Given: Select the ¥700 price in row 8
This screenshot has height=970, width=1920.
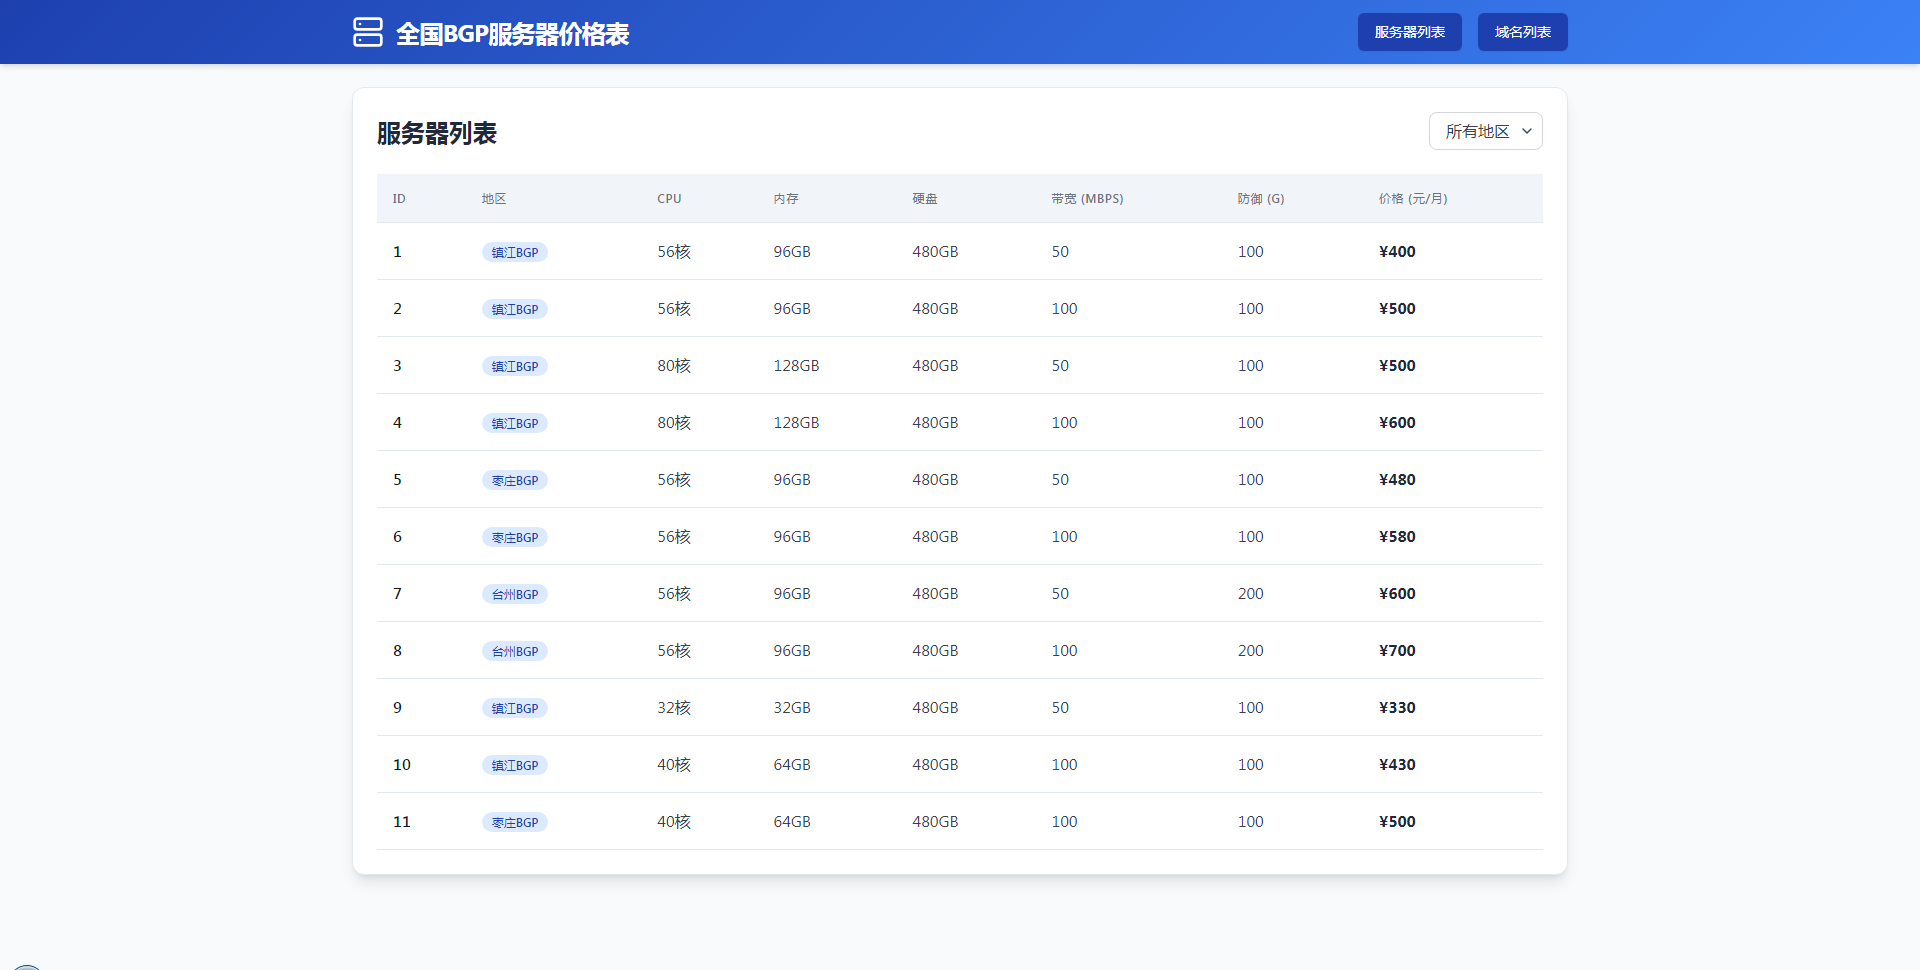Looking at the screenshot, I should [x=1397, y=651].
